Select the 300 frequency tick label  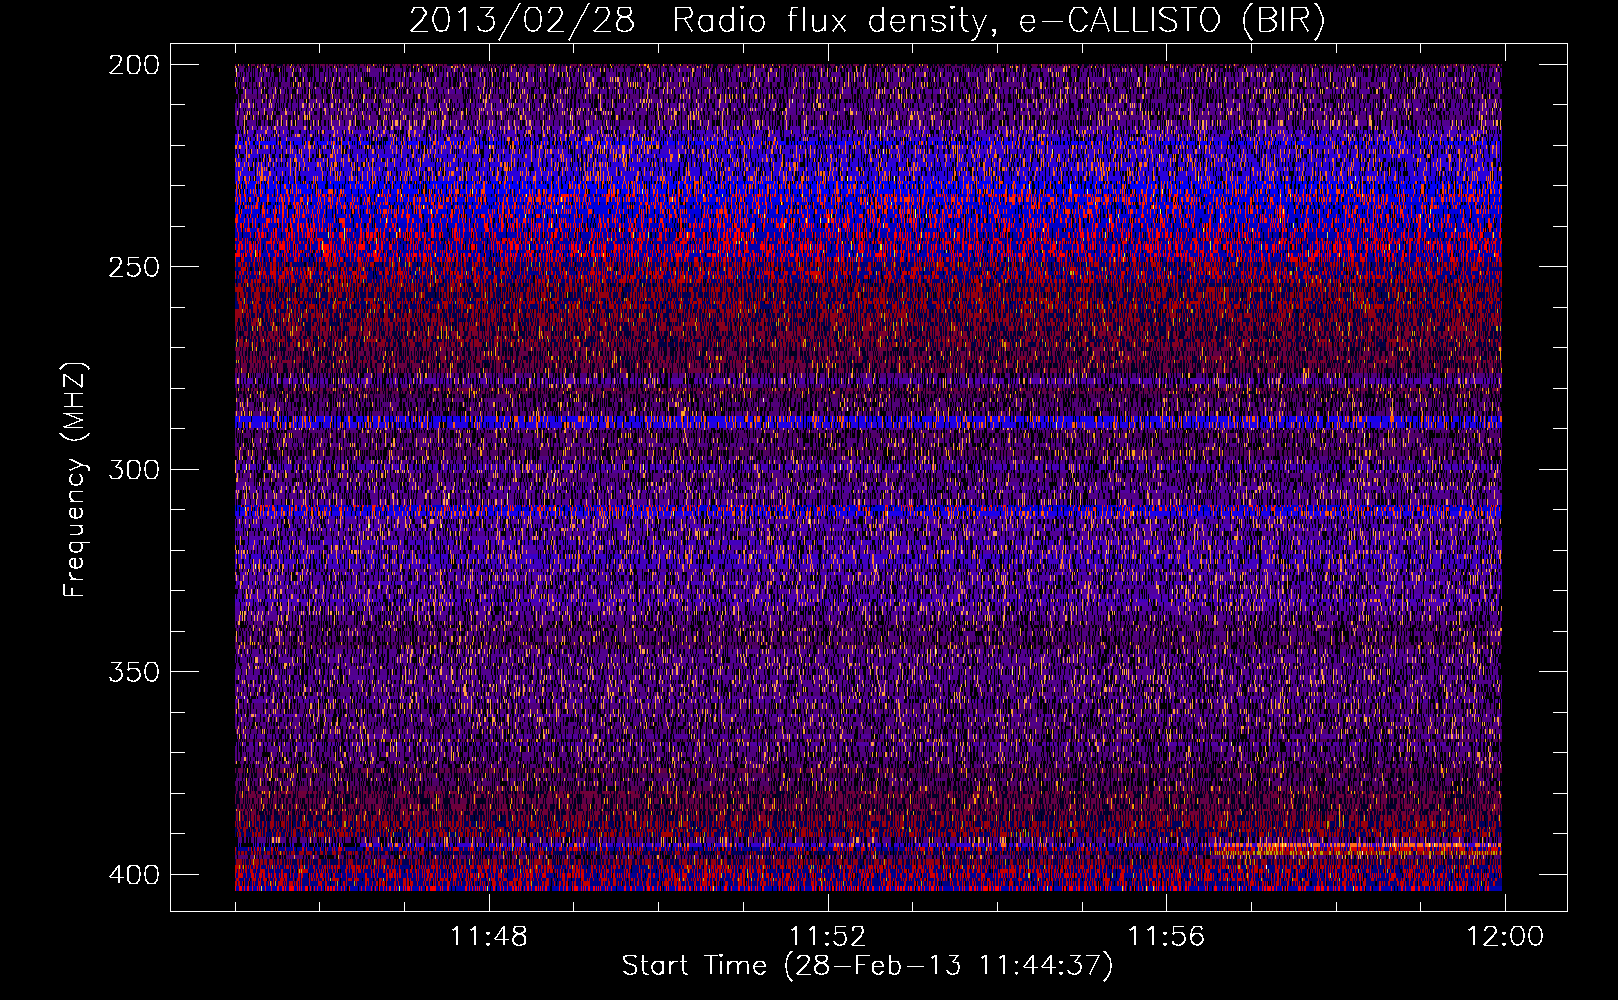pyautogui.click(x=133, y=469)
